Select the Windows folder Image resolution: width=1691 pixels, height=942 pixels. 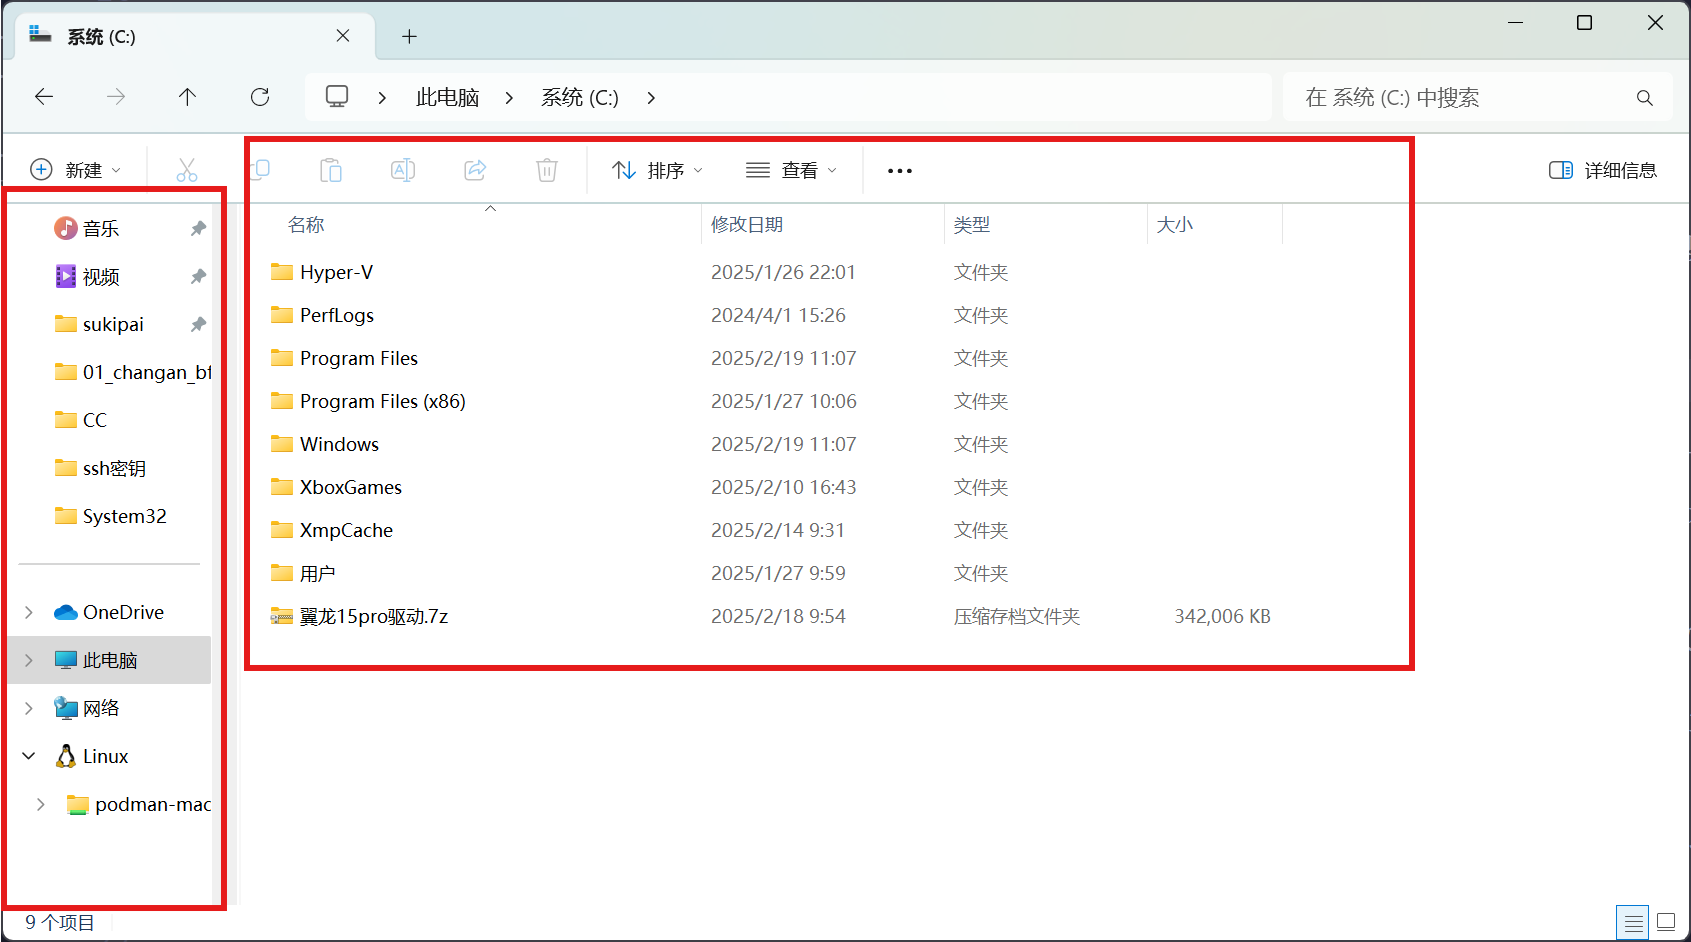pos(325,444)
